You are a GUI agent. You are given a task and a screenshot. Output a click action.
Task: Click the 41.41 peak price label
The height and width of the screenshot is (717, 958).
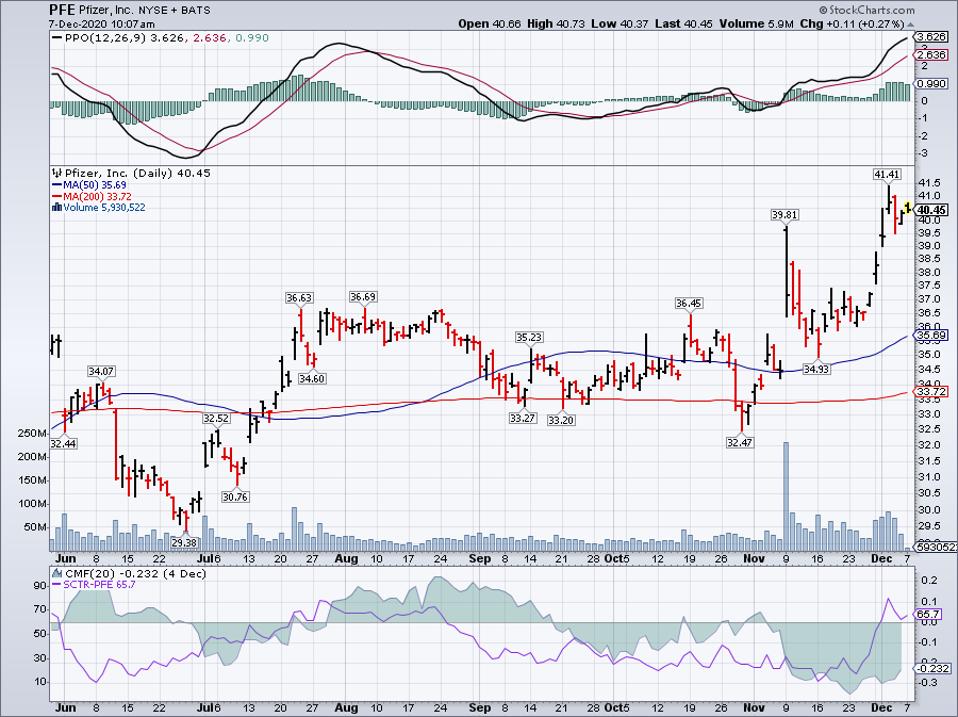[x=887, y=175]
